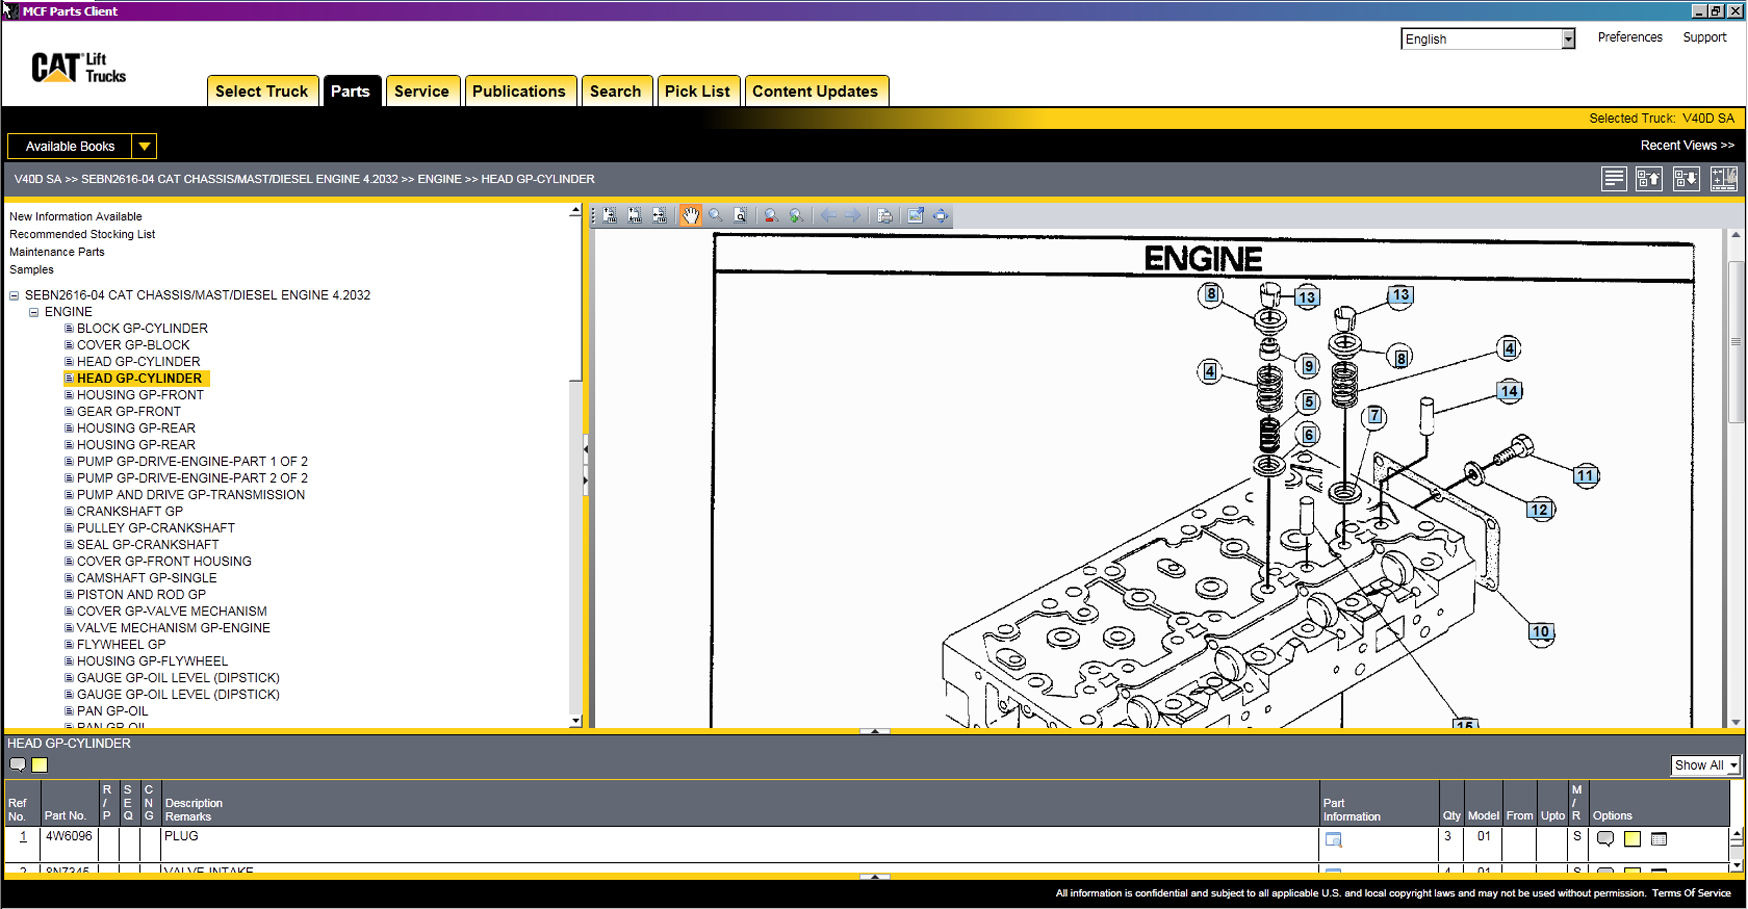Viewport: 1748px width, 909px height.
Task: Select the hand pan tool
Action: tap(690, 216)
